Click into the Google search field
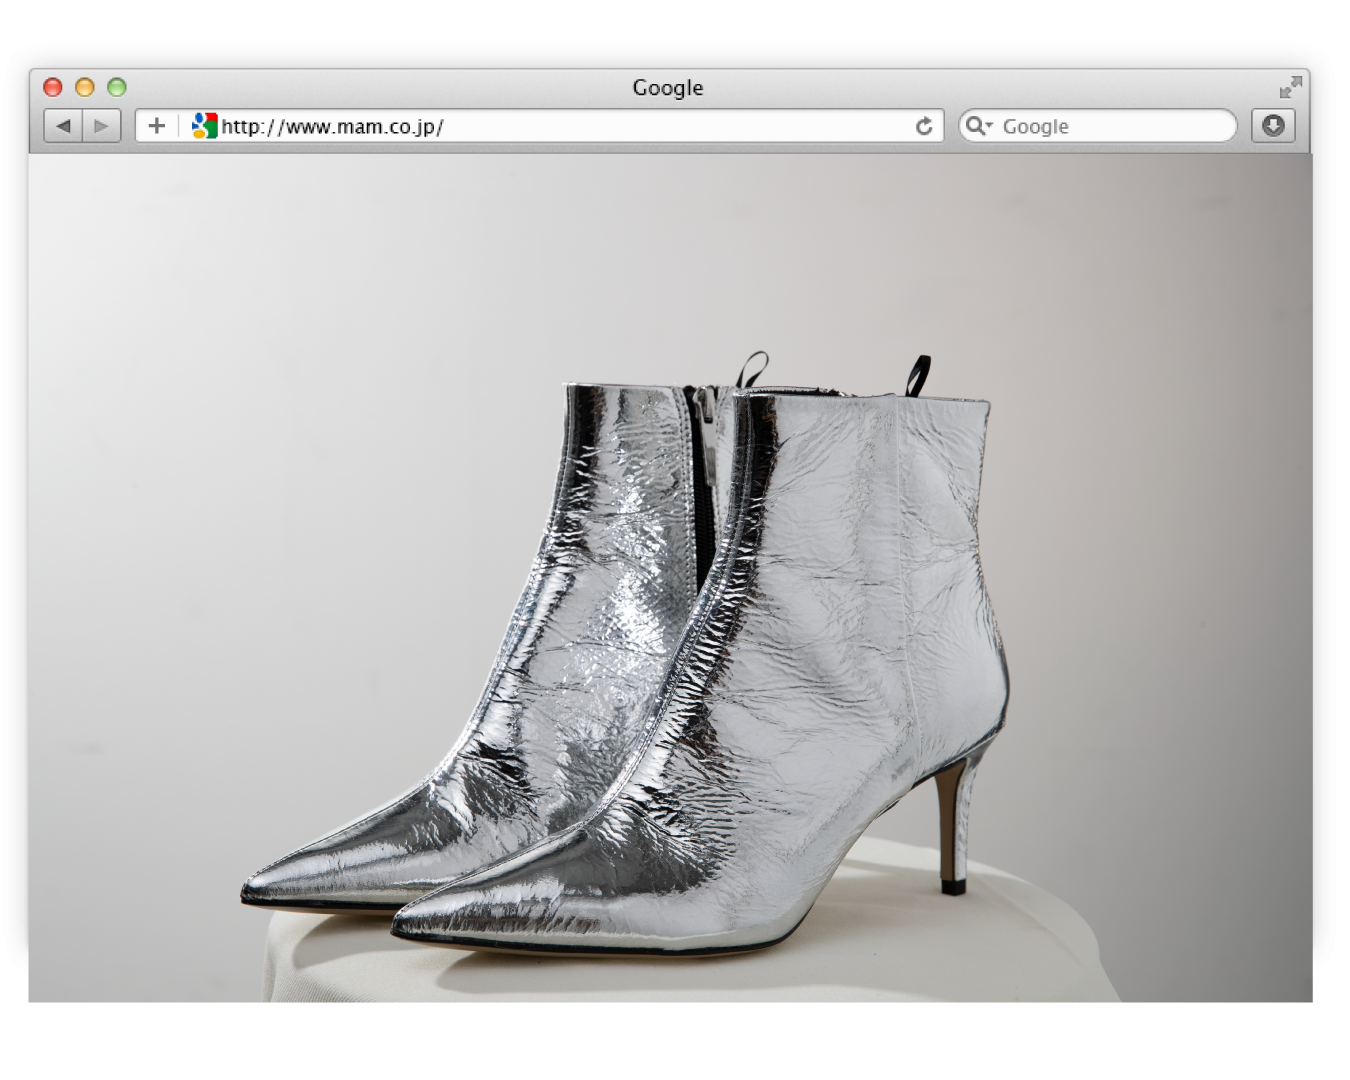Image resolution: width=1350 pixels, height=1080 pixels. coord(1098,126)
